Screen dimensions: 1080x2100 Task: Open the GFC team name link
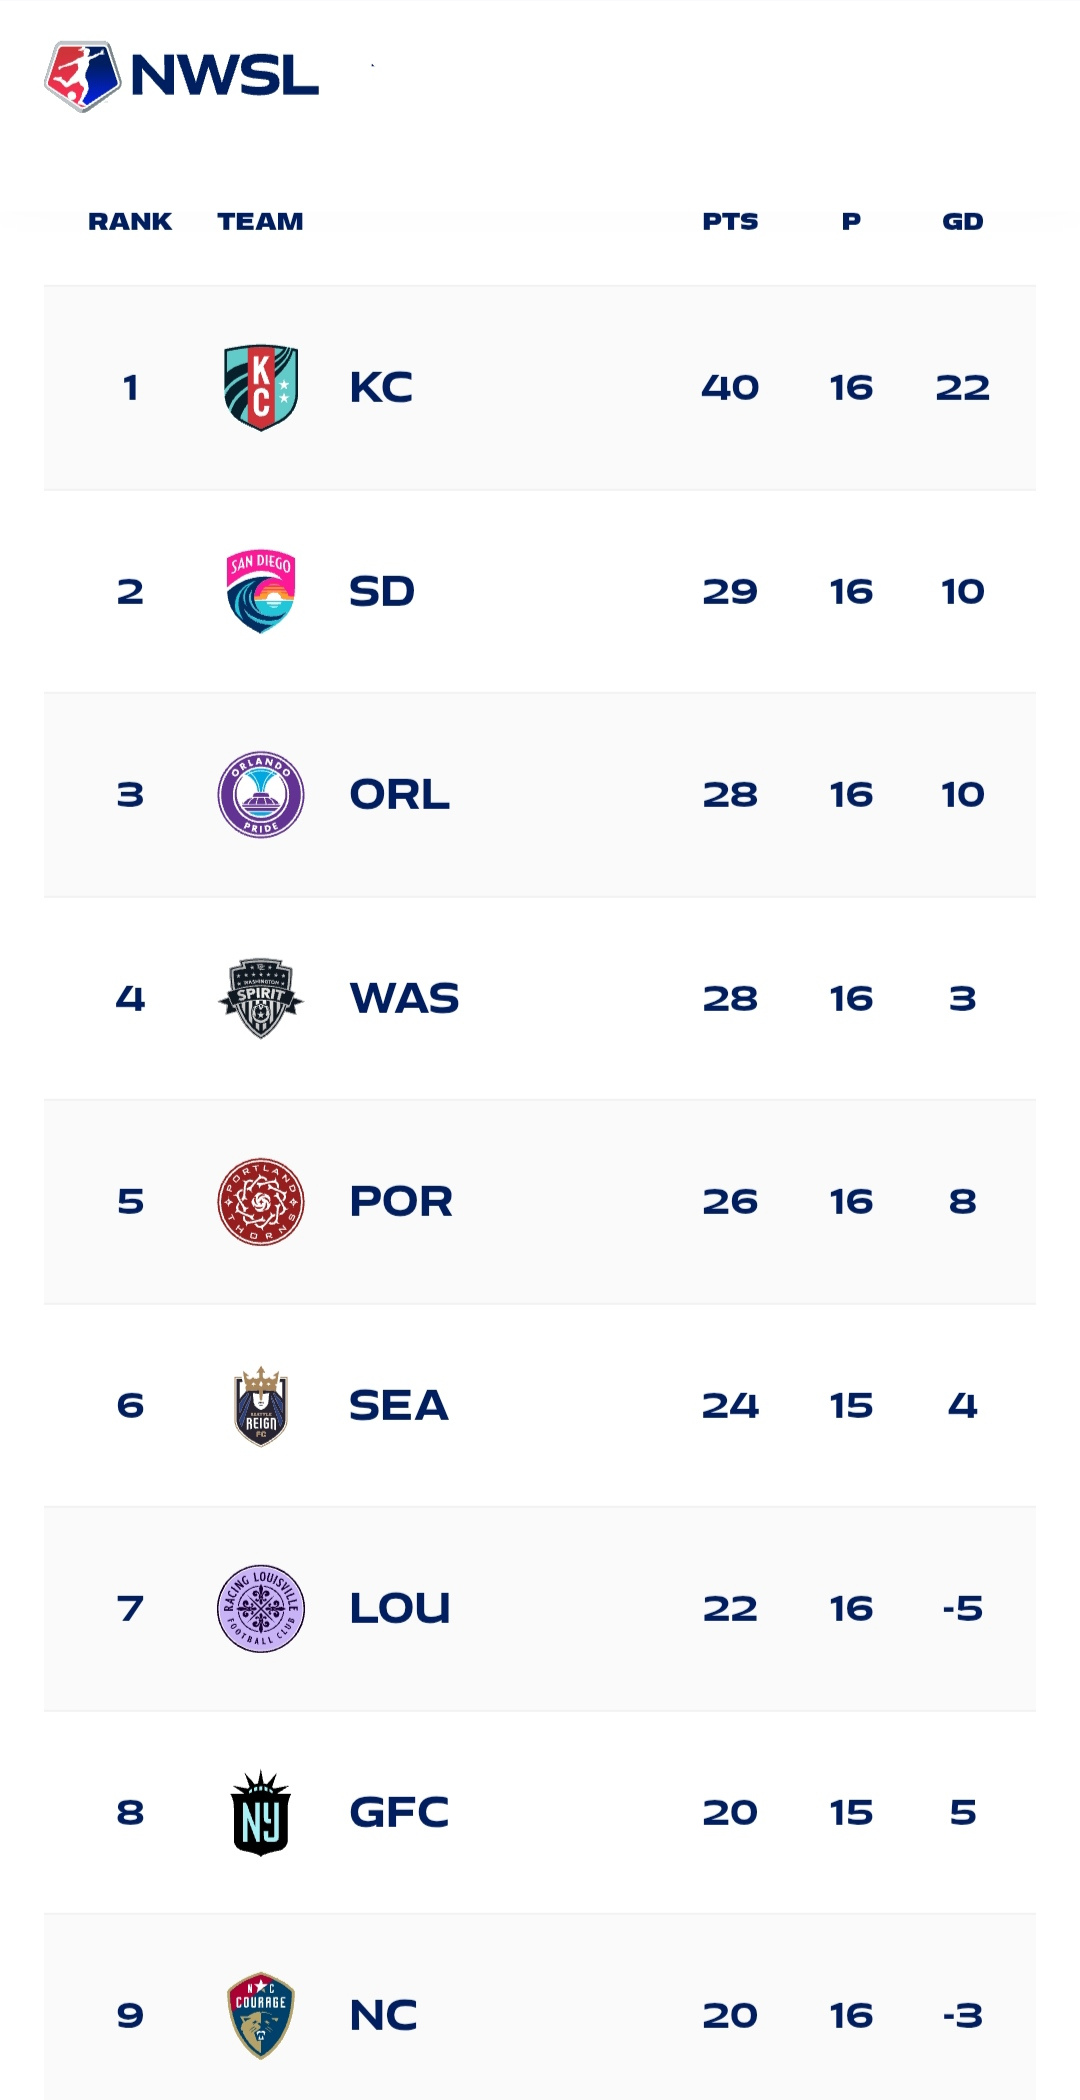pyautogui.click(x=399, y=1812)
